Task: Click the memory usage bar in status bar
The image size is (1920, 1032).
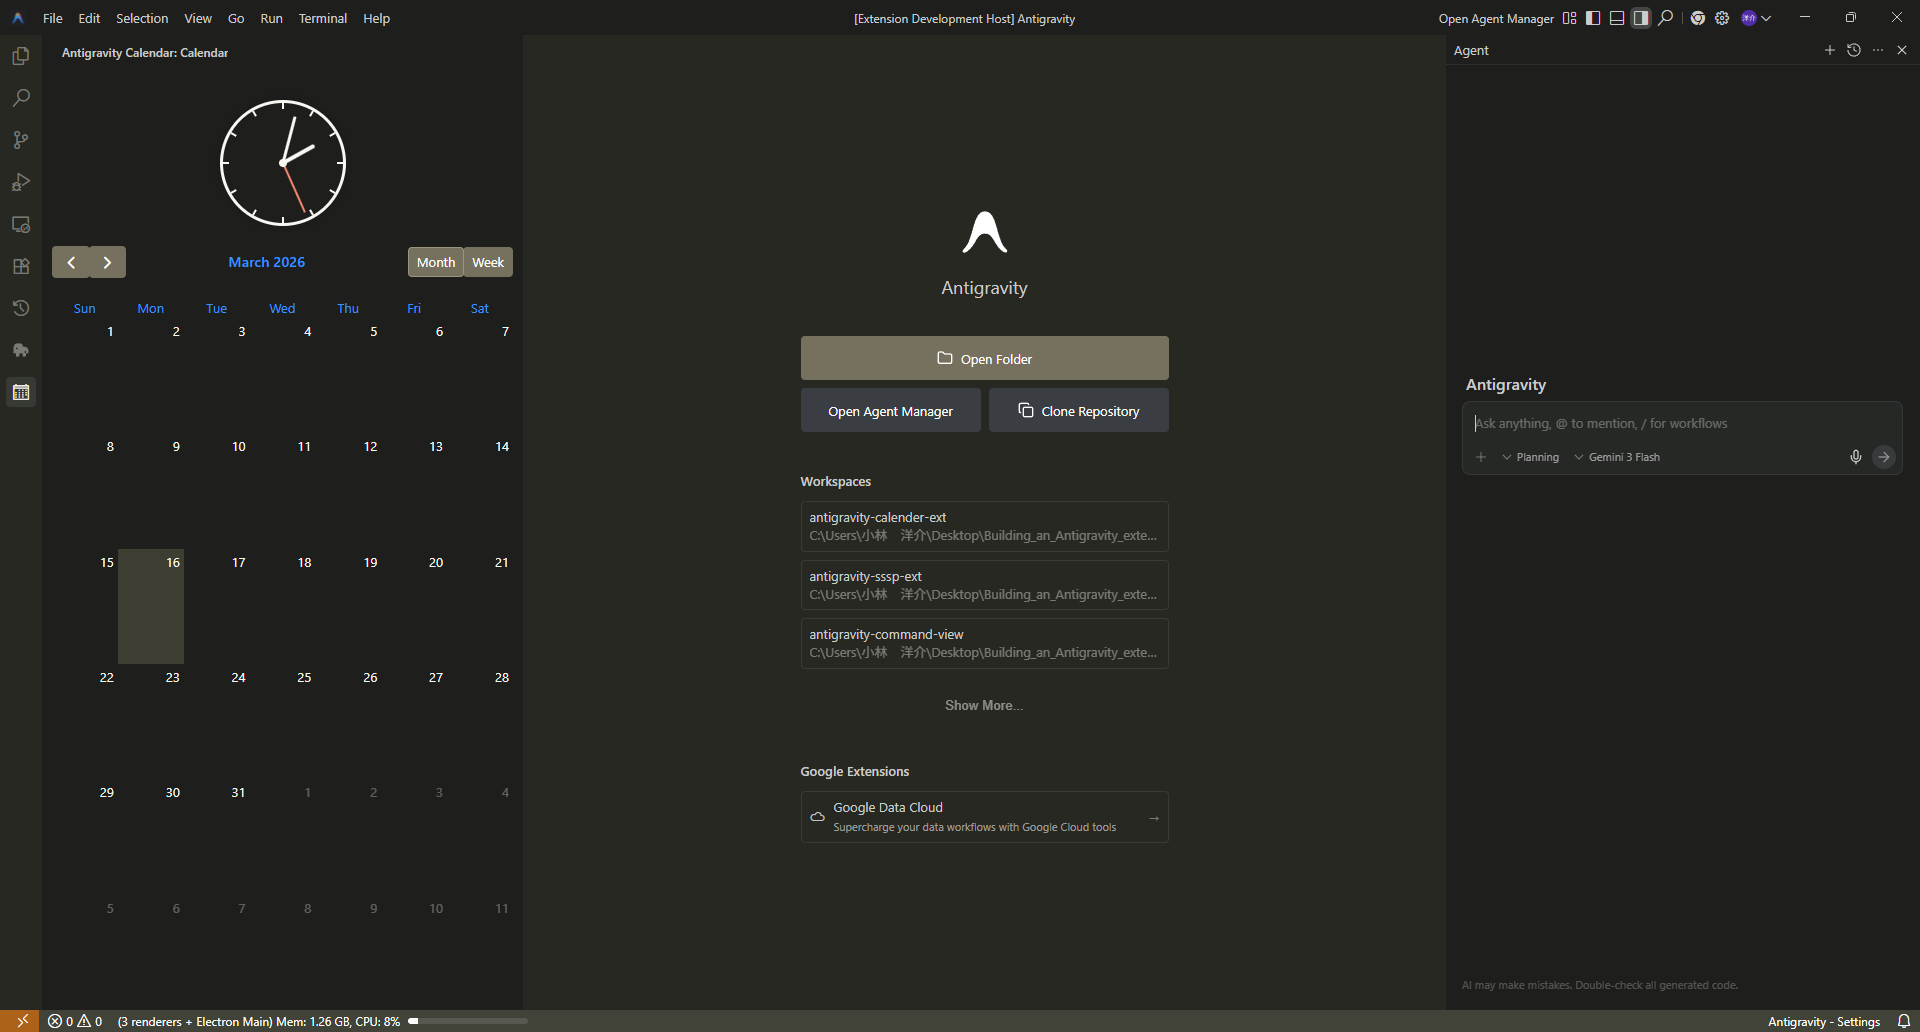Action: click(468, 1021)
